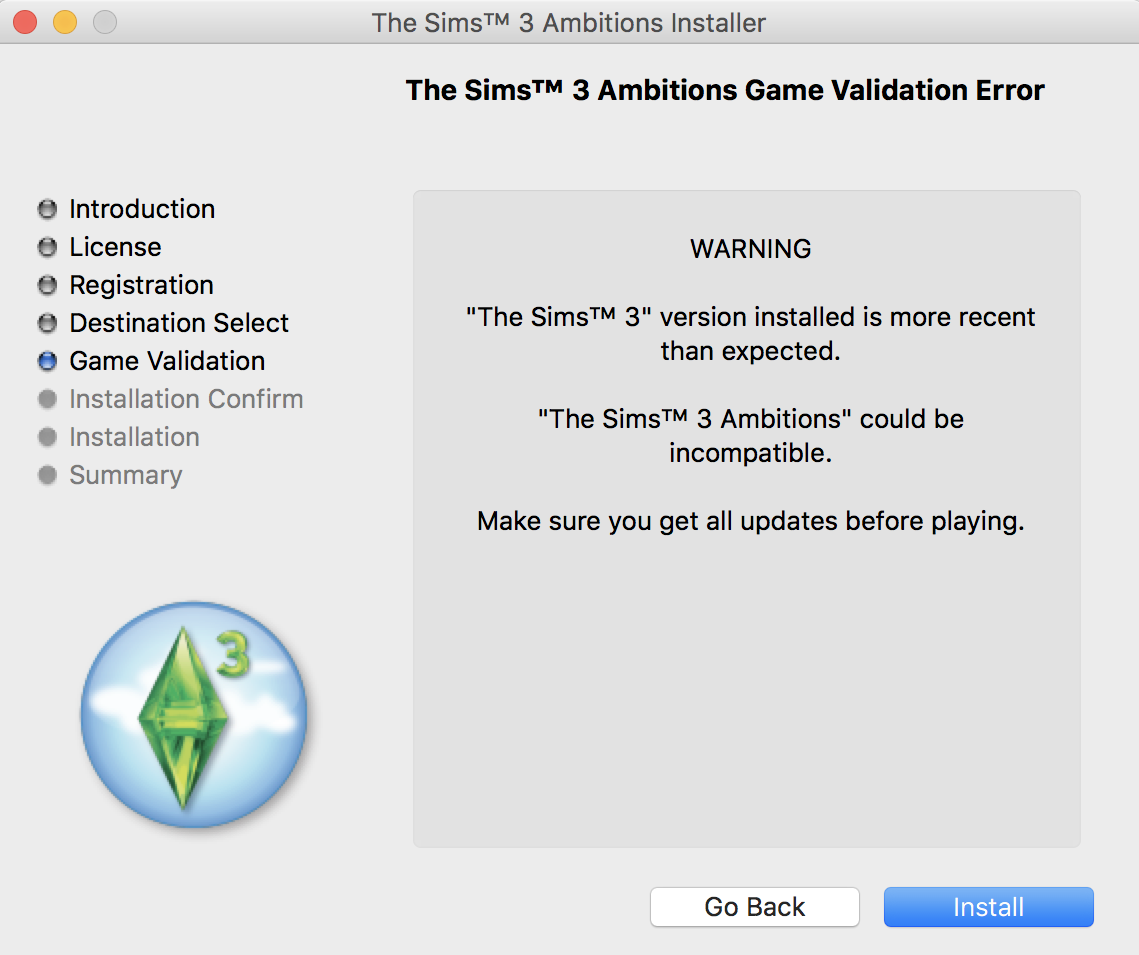Select the Introduction step label
Screen dimensions: 1139x955
142,209
